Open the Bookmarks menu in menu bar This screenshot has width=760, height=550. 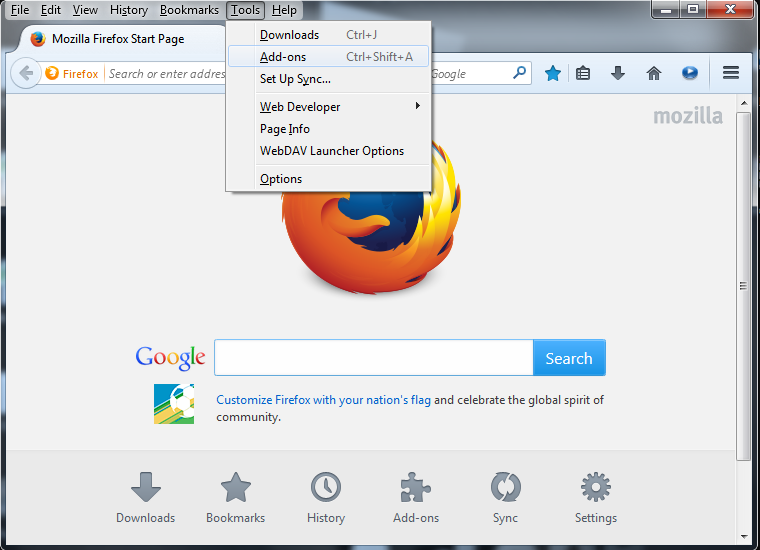[x=189, y=10]
